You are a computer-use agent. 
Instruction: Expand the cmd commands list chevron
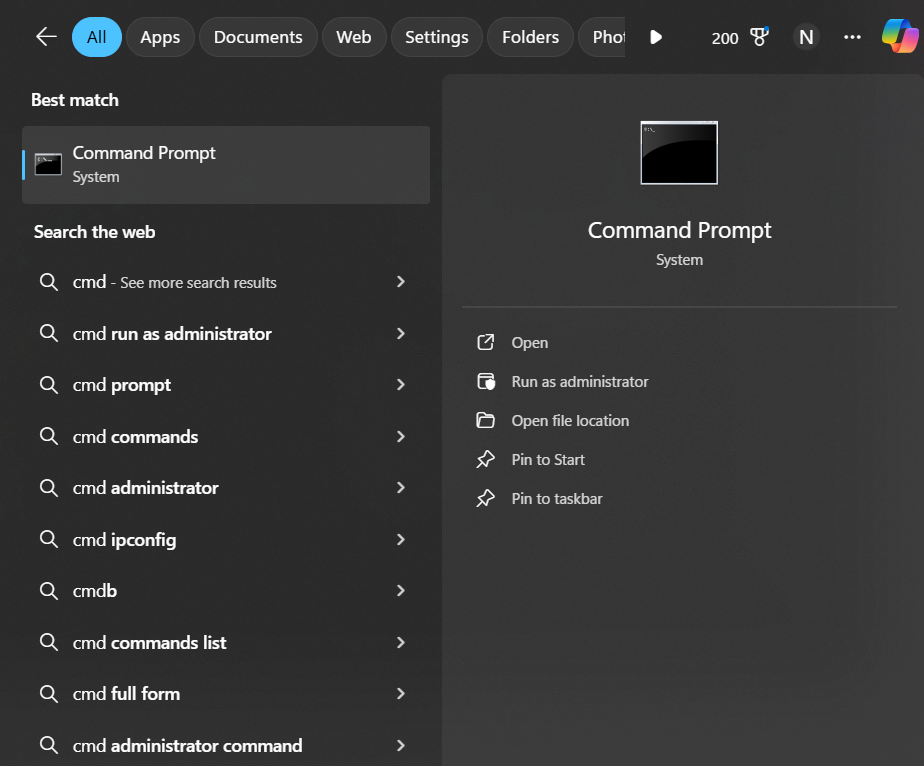401,642
